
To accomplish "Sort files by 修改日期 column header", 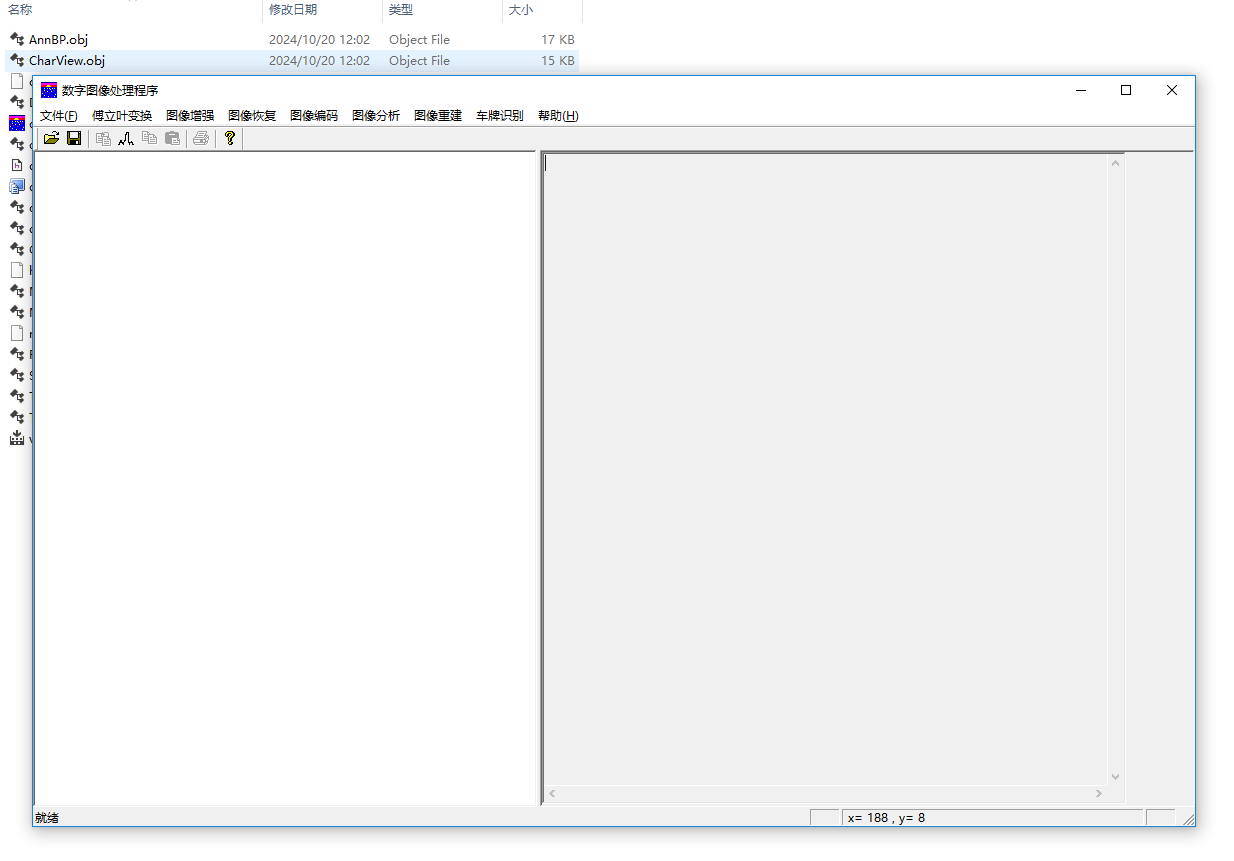I will coord(292,10).
